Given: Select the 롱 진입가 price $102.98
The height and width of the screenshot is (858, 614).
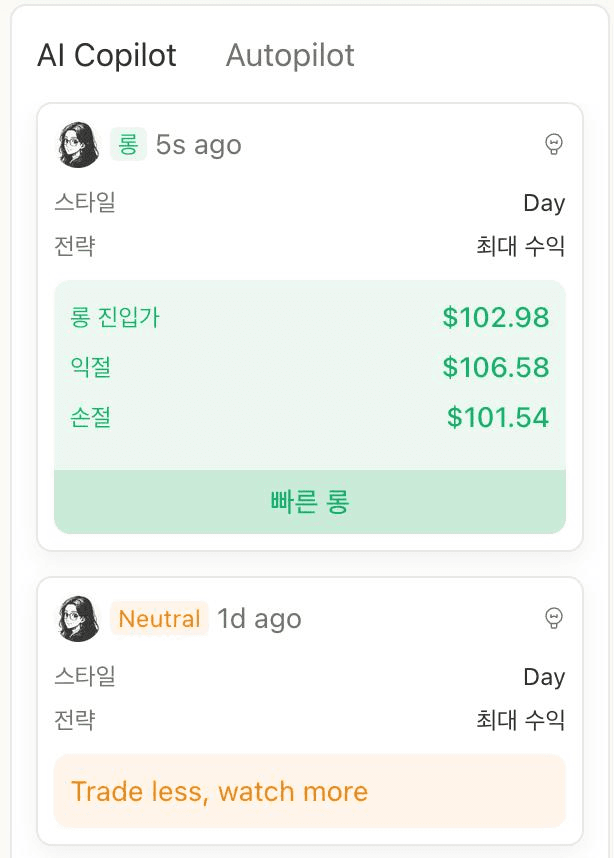Looking at the screenshot, I should click(496, 318).
